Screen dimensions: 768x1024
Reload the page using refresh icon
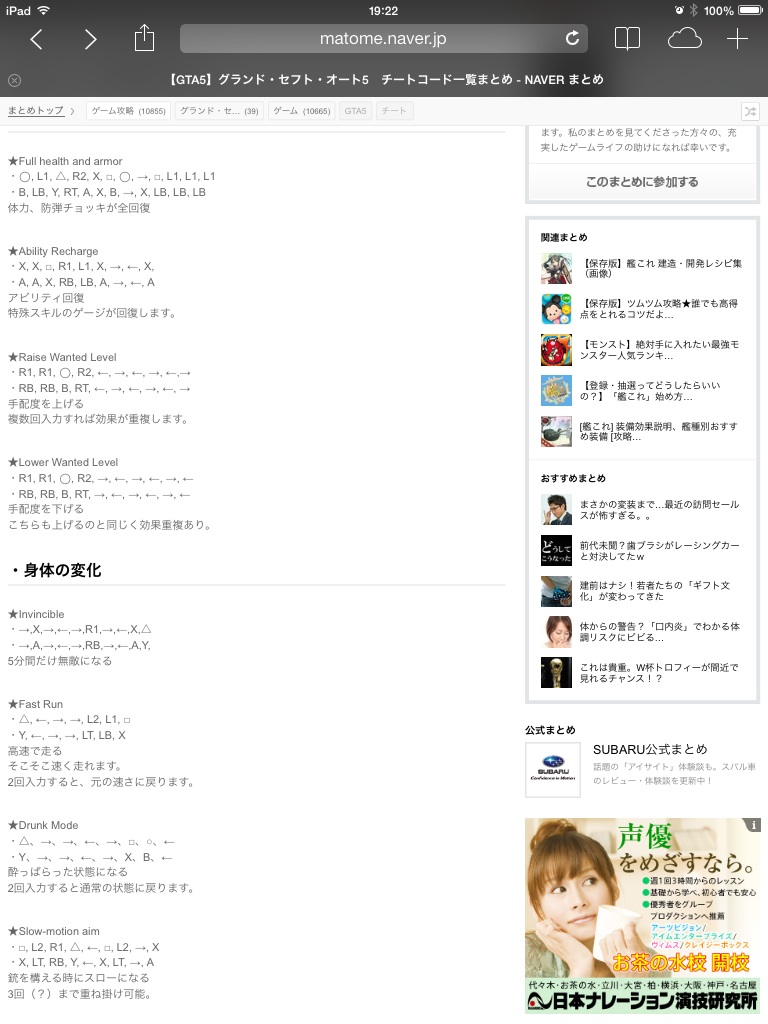pyautogui.click(x=572, y=39)
